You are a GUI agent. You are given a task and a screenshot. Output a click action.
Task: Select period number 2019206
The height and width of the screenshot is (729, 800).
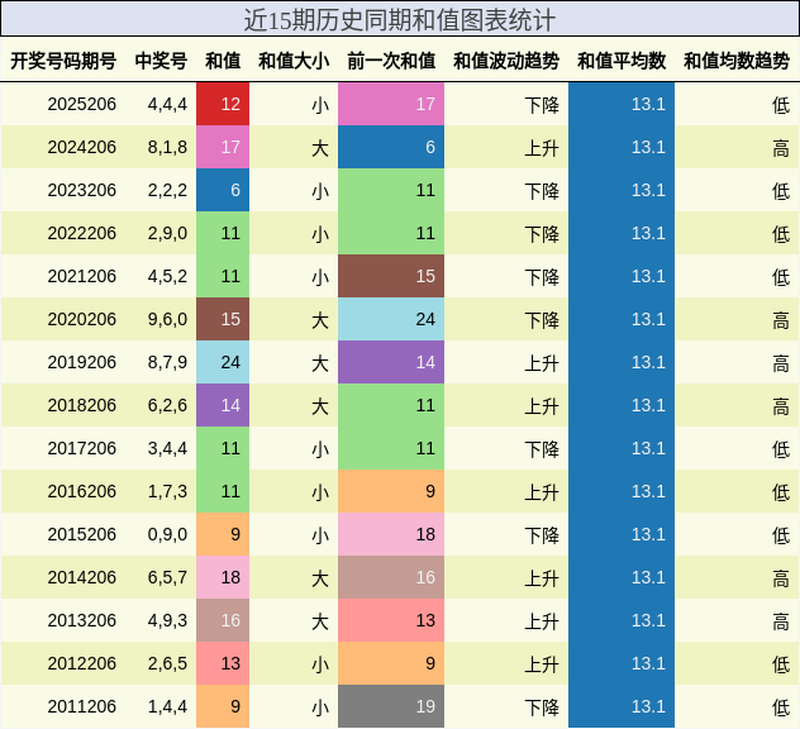[x=82, y=362]
